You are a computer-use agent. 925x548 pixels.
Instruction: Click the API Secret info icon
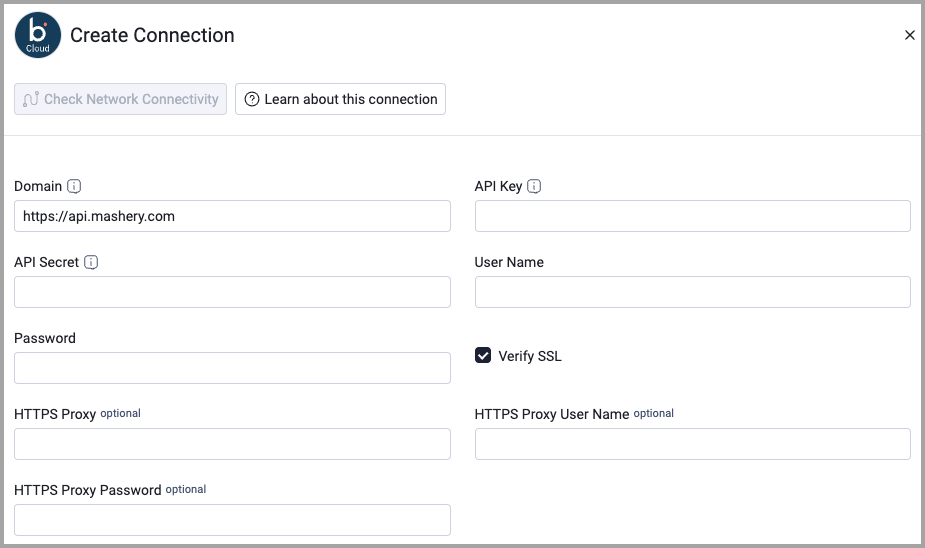(x=91, y=262)
